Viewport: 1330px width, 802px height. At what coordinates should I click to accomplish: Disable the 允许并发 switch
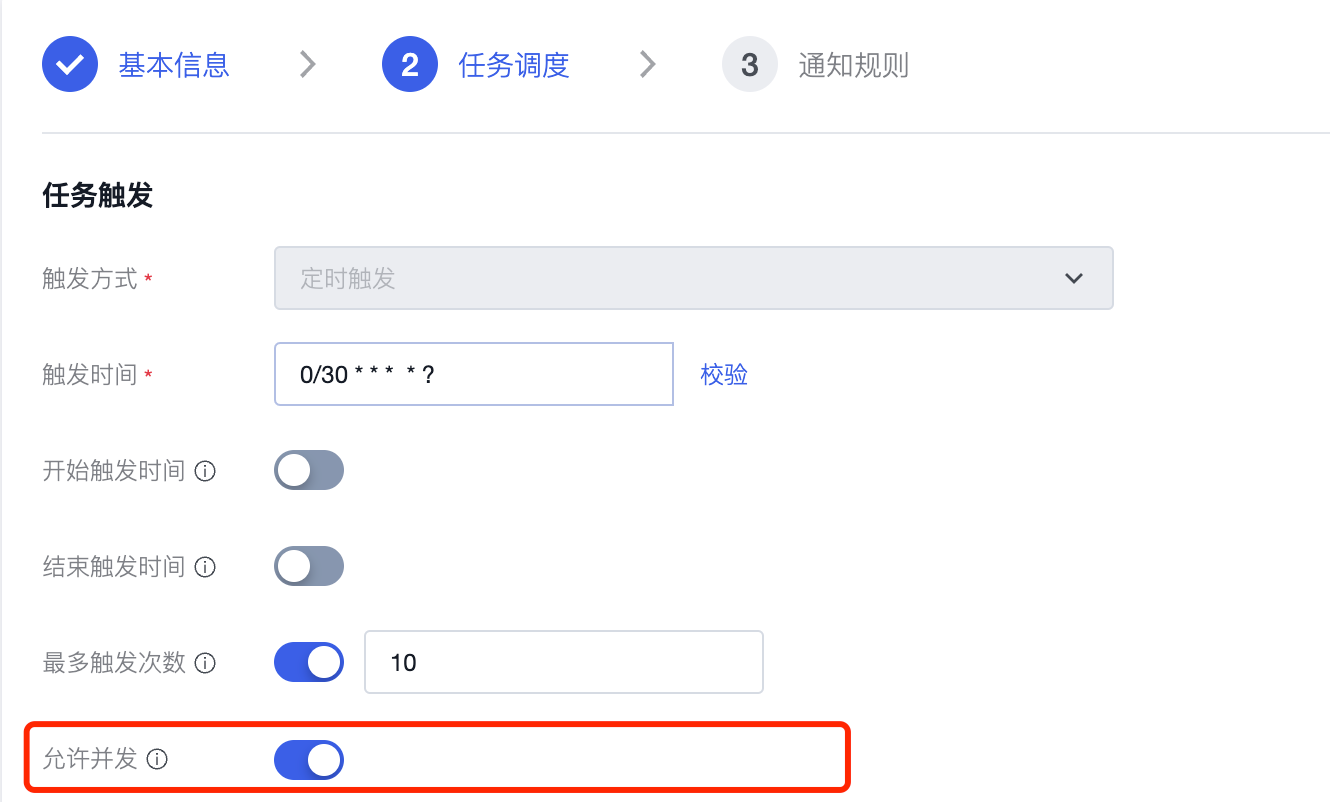point(309,760)
